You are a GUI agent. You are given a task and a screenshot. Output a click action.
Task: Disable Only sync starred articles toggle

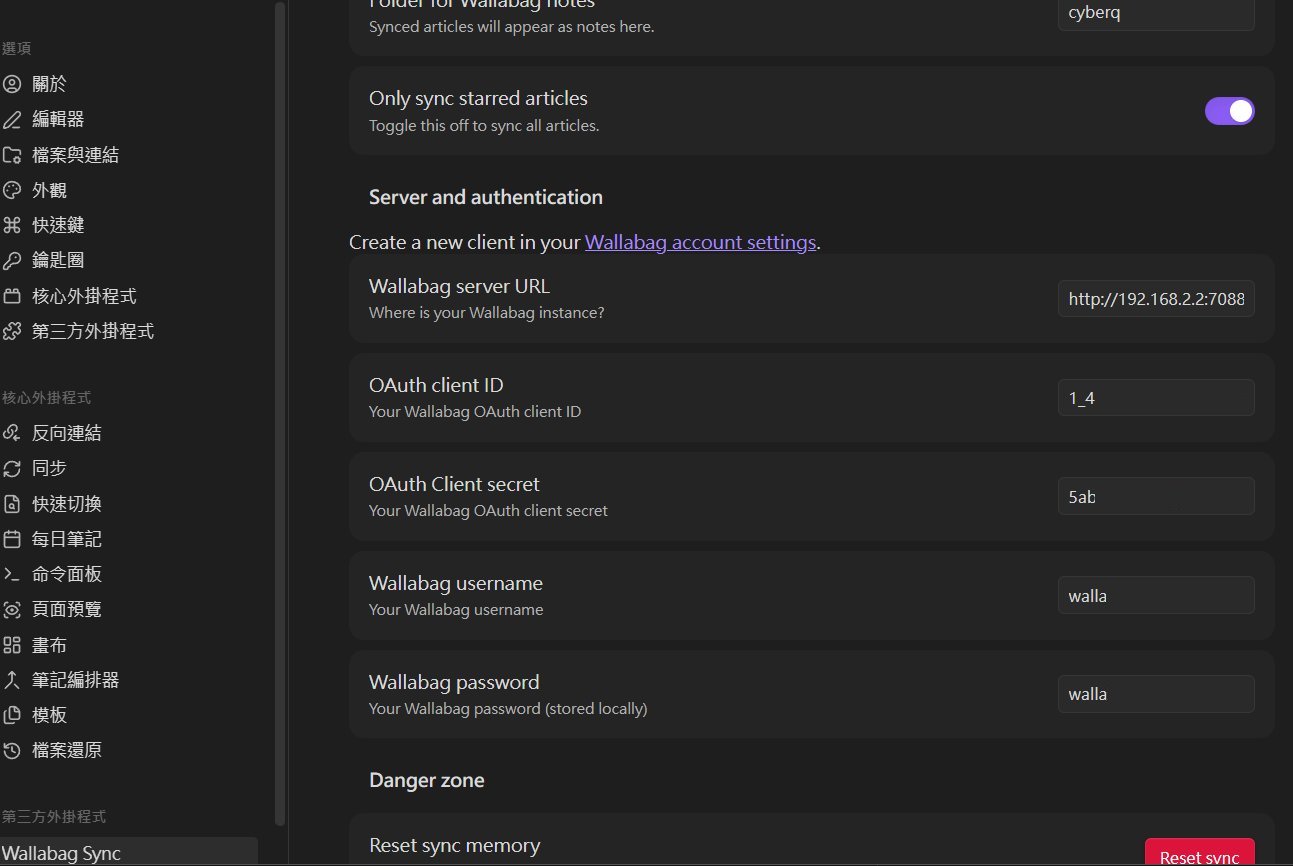tap(1229, 111)
